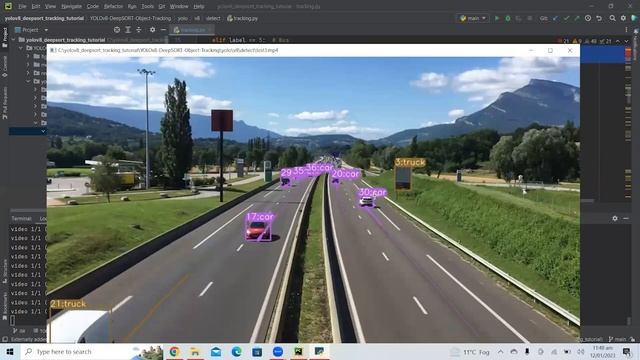Screen dimensions: 640x360
Task: Open notifications center in taskbar
Action: [x=627, y=351]
